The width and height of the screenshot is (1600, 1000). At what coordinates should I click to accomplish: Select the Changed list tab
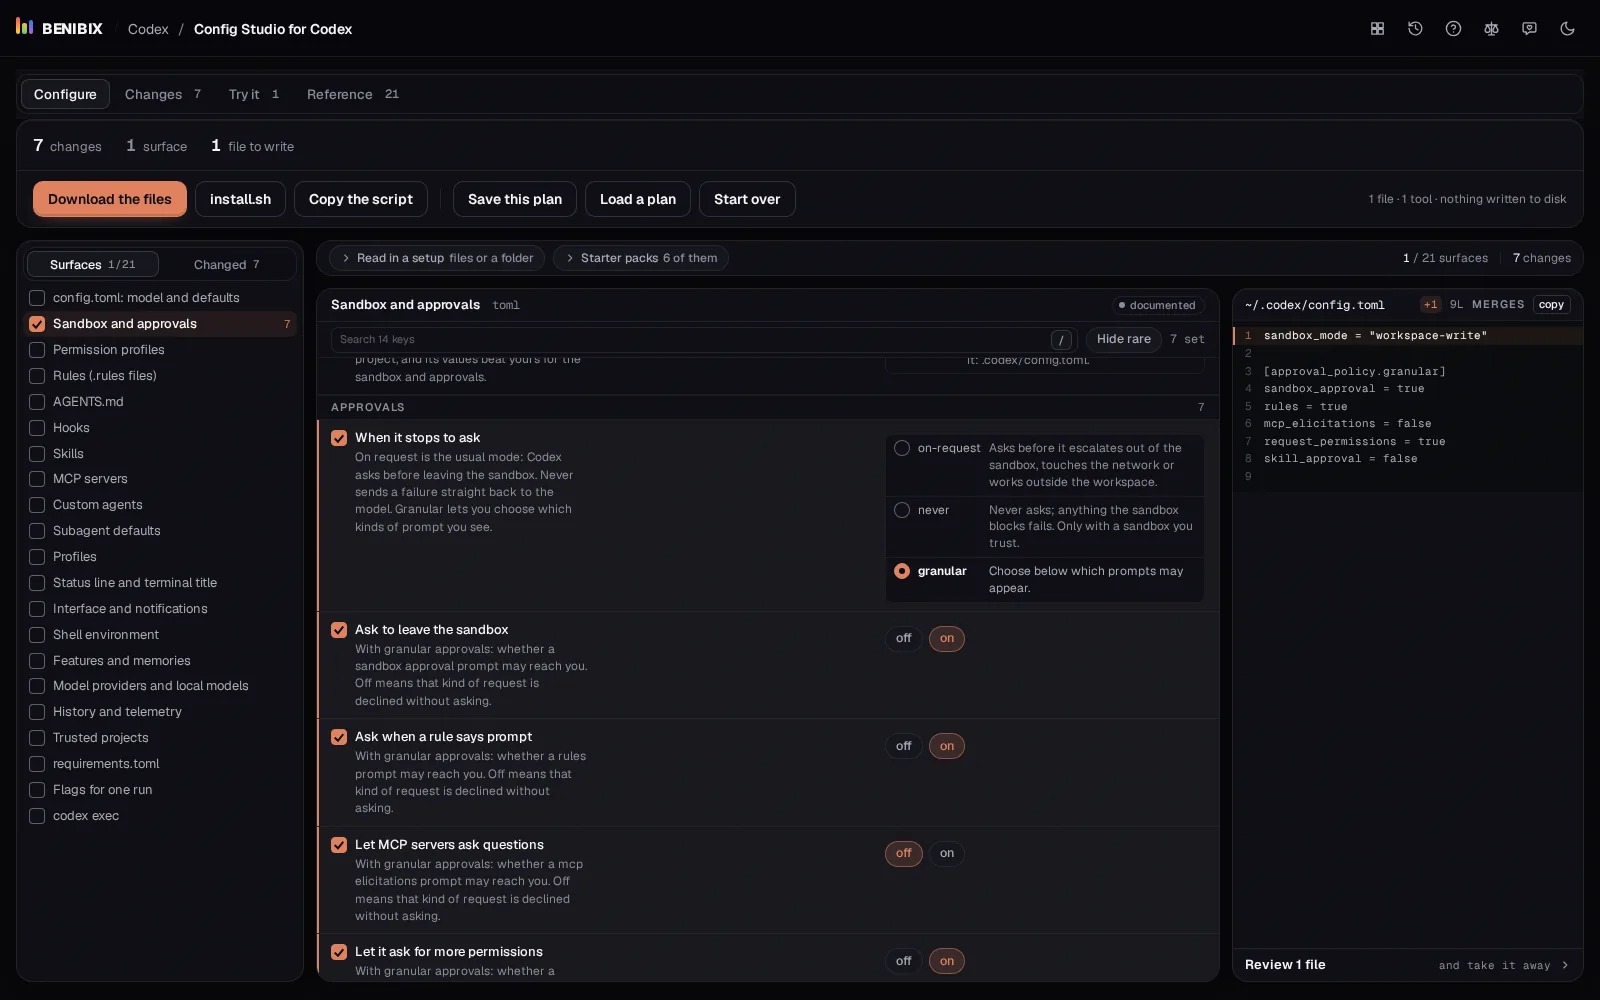(227, 264)
